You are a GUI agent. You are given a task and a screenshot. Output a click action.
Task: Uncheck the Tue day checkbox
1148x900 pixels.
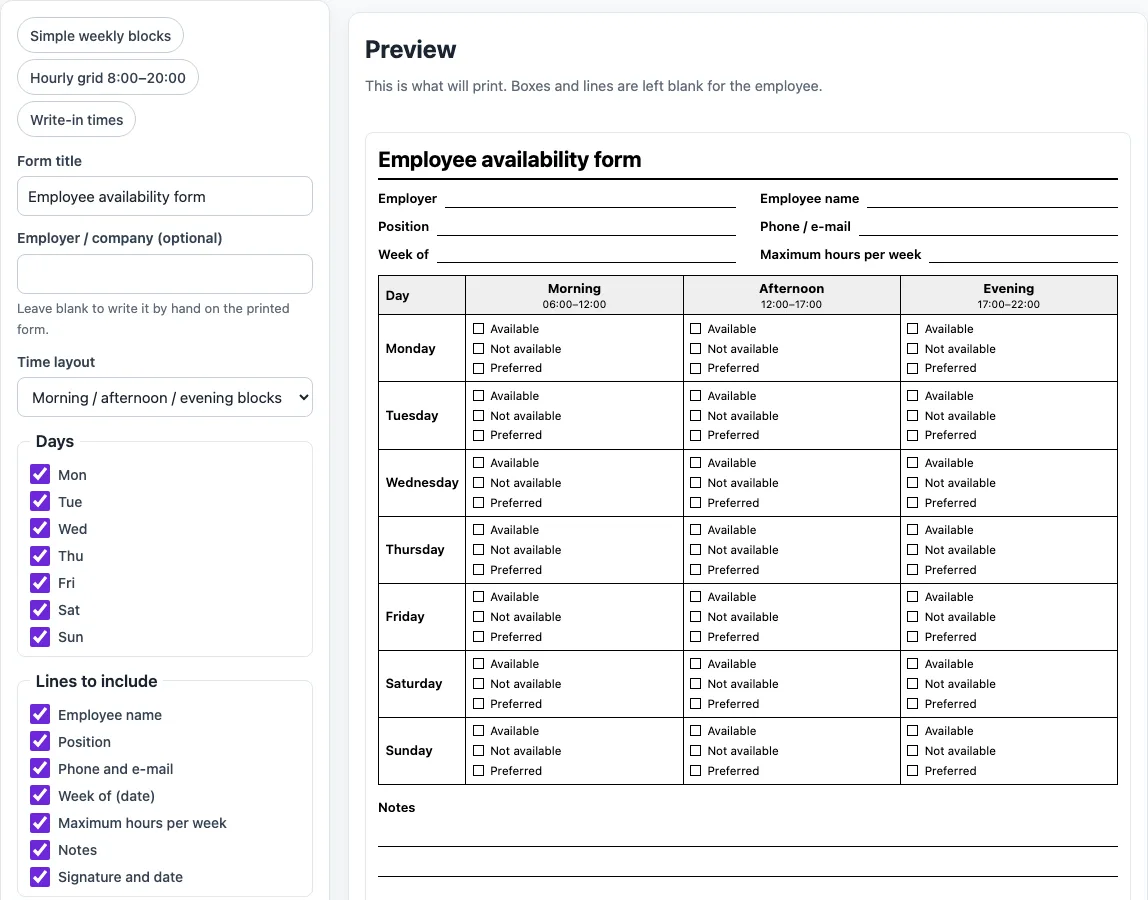40,502
